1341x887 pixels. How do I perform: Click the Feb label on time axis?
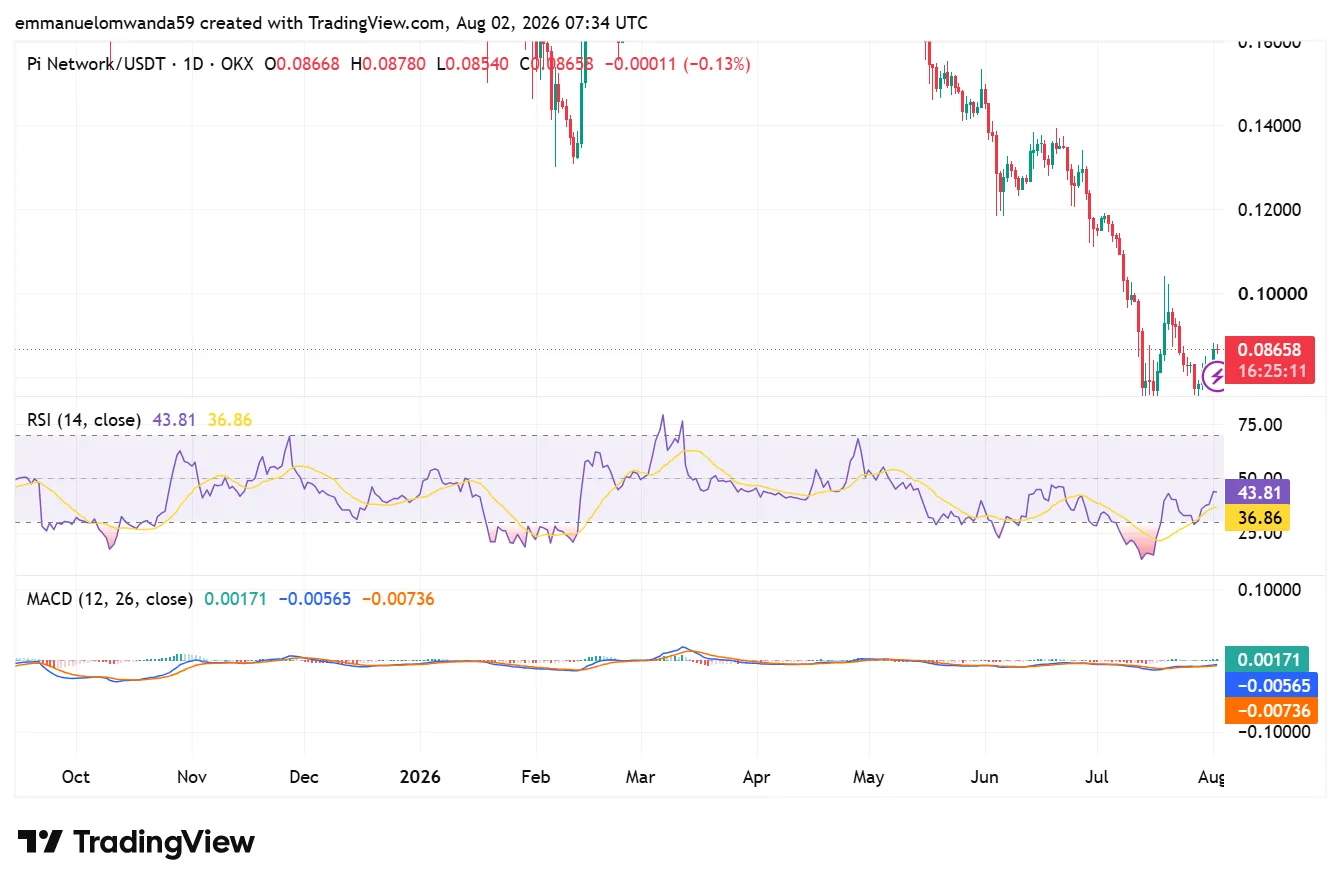(536, 777)
